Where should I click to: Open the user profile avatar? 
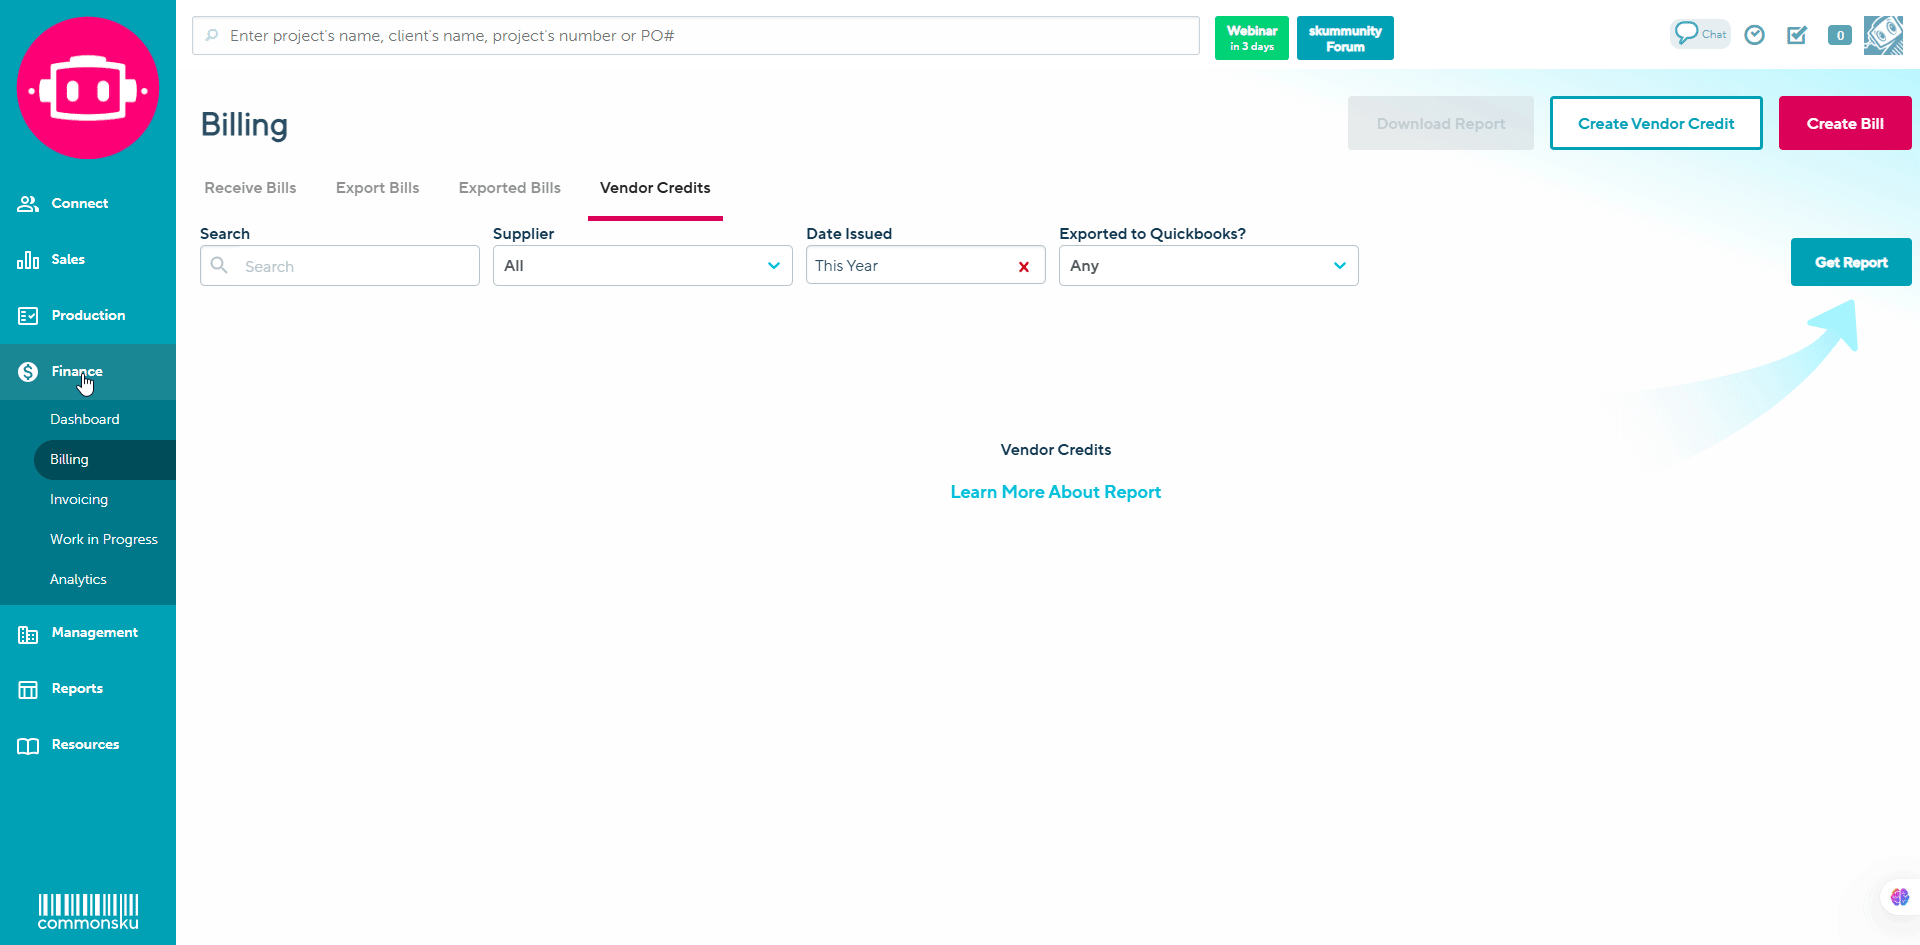click(1883, 35)
